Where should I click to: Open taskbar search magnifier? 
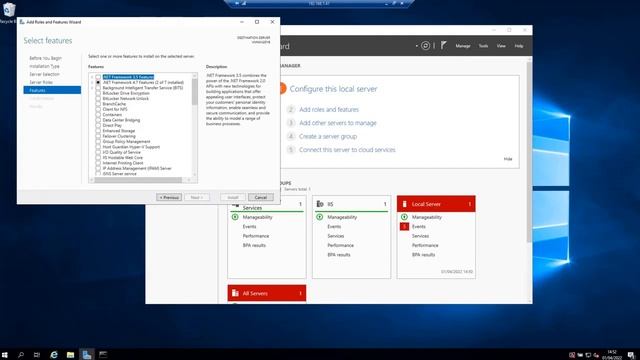[21, 355]
